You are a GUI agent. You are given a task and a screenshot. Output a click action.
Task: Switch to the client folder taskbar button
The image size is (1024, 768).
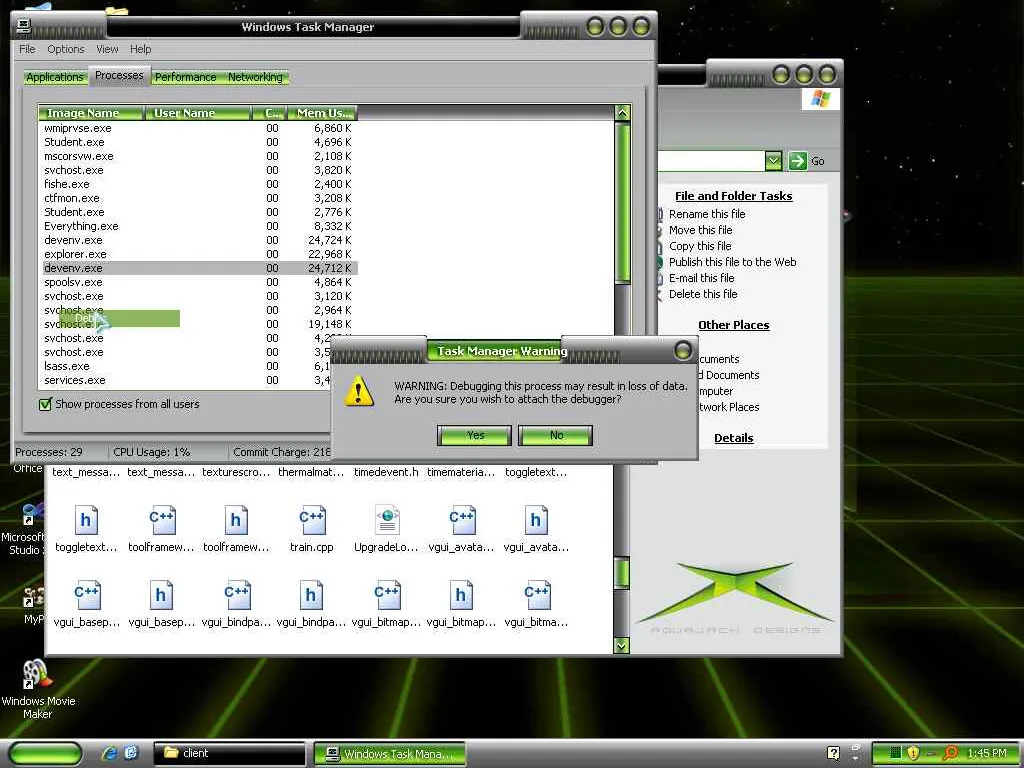click(229, 753)
